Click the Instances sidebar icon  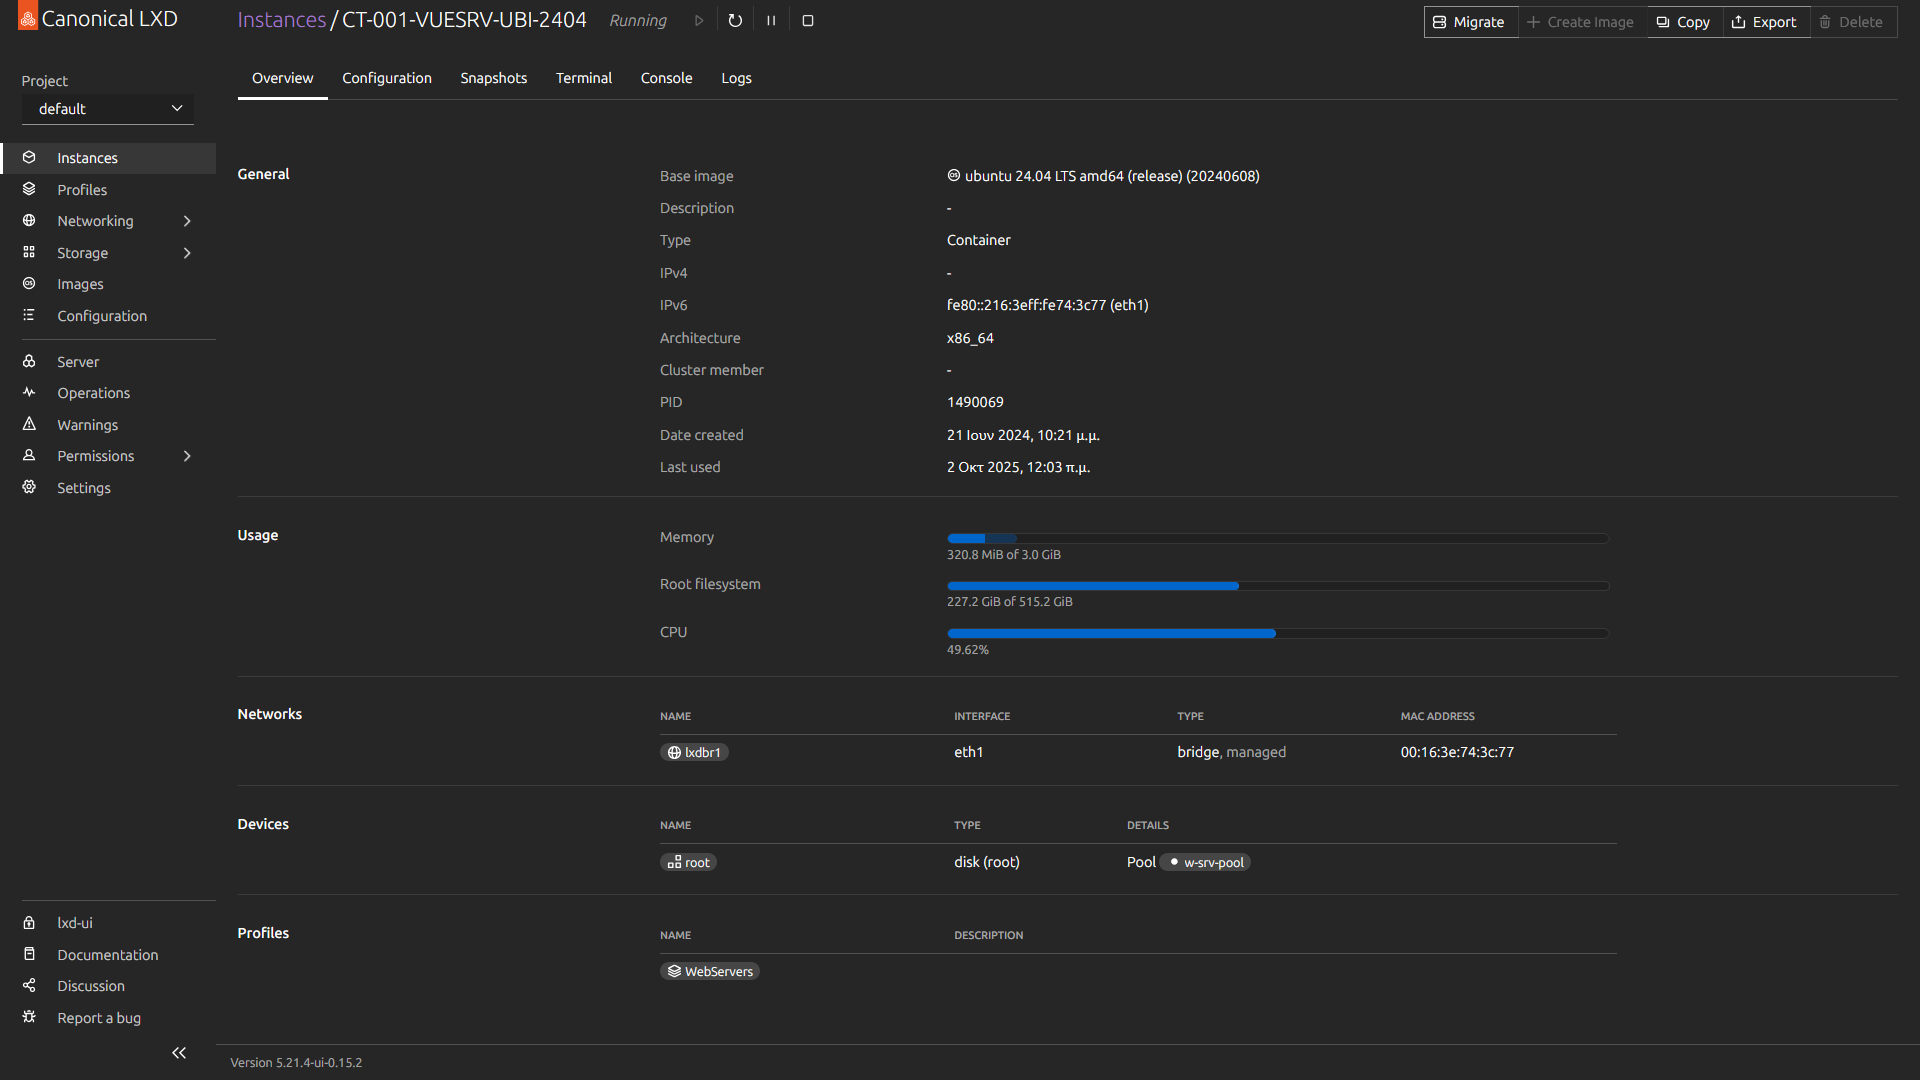point(29,158)
